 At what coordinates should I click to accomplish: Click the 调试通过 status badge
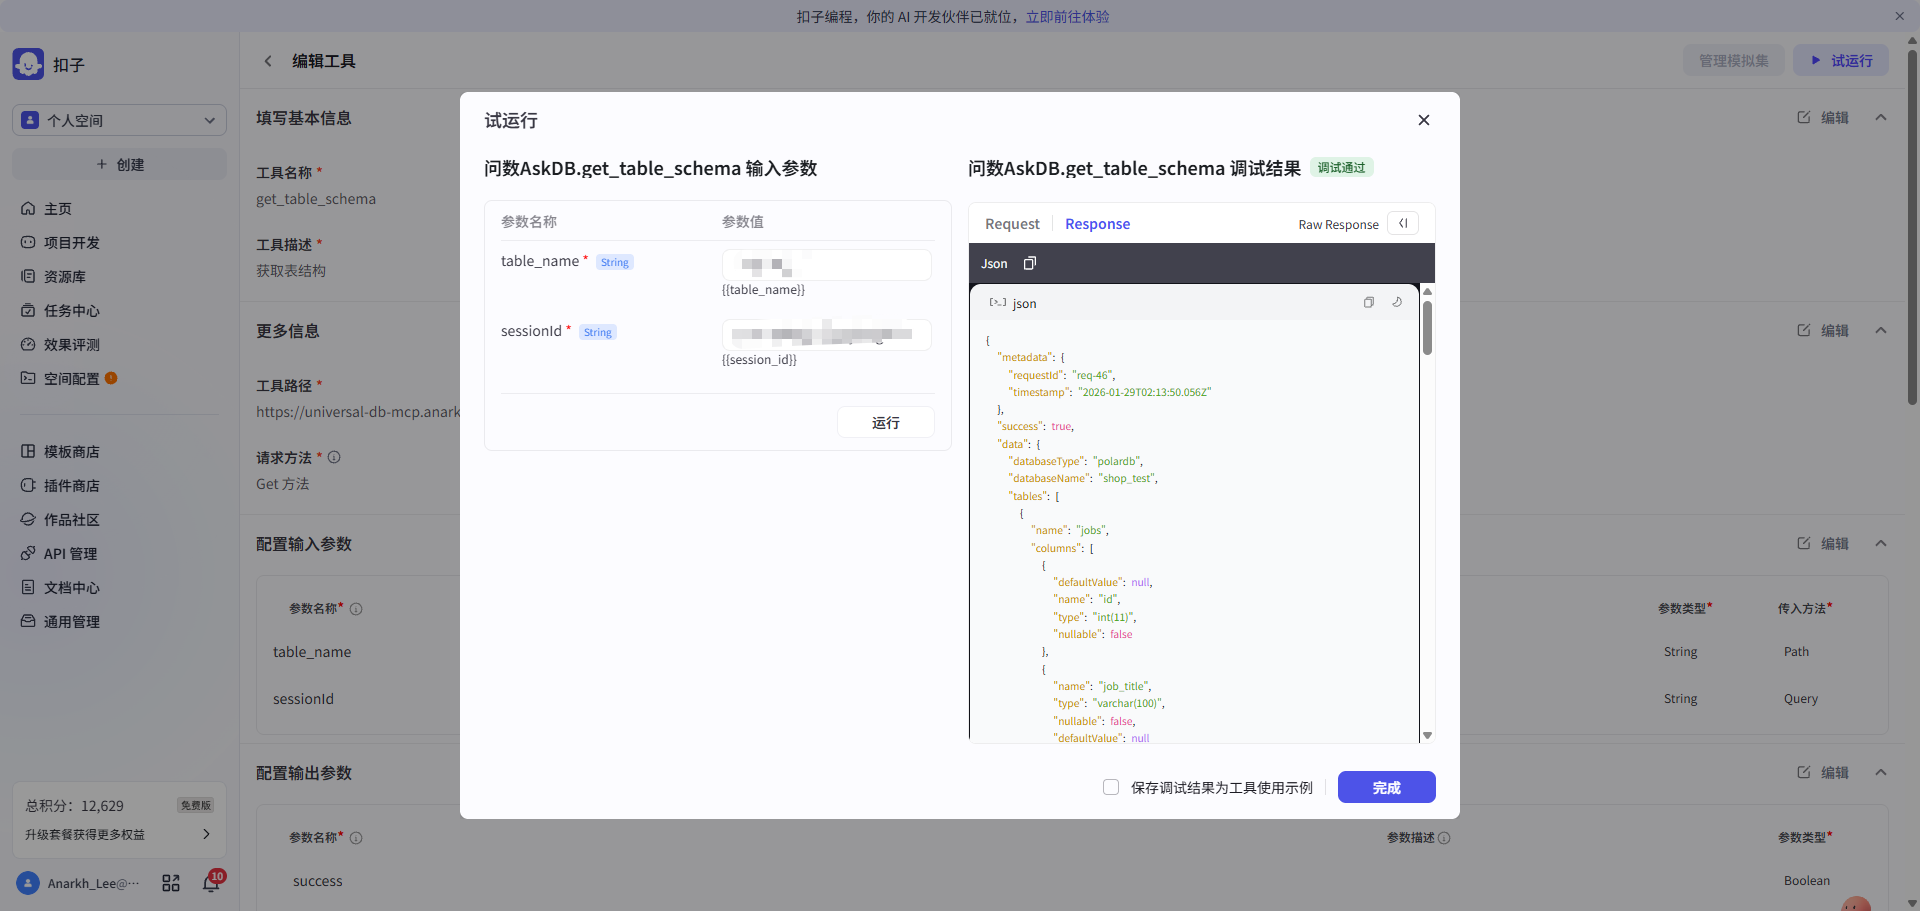[1341, 168]
